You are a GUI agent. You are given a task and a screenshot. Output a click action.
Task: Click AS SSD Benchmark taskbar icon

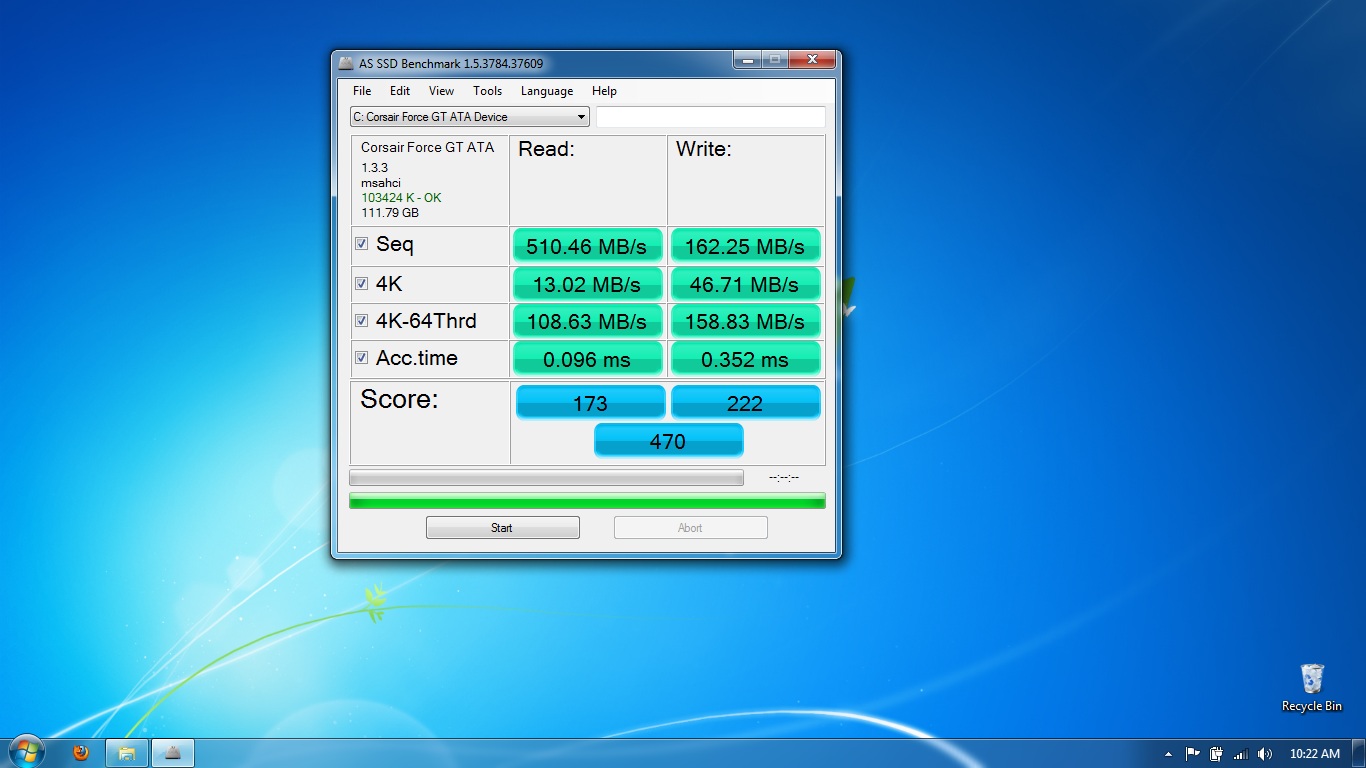click(x=173, y=753)
